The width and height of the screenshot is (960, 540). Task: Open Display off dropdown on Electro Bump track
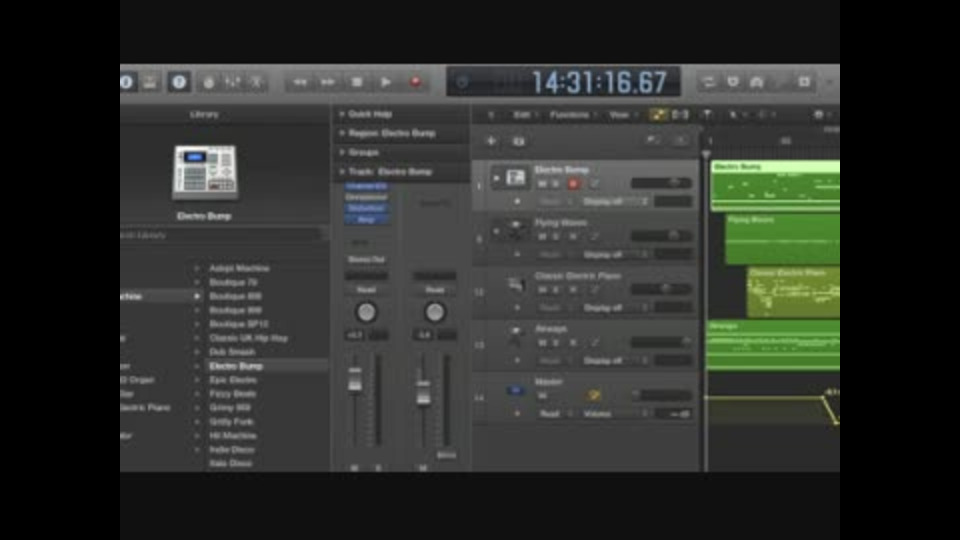[615, 201]
